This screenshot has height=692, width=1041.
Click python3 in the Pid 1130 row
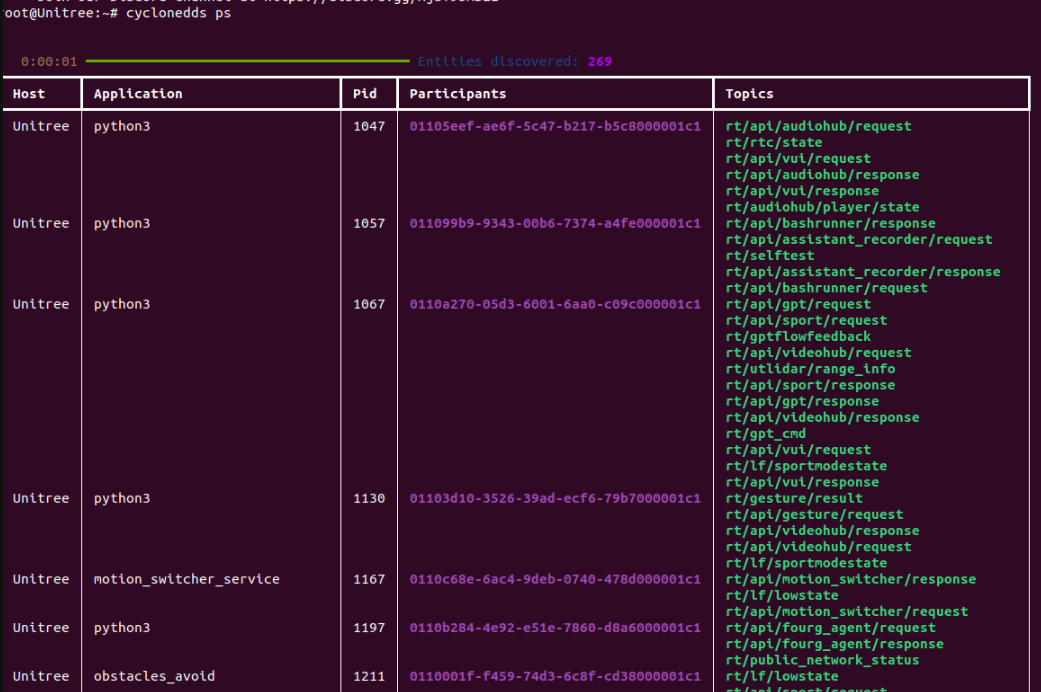[121, 498]
